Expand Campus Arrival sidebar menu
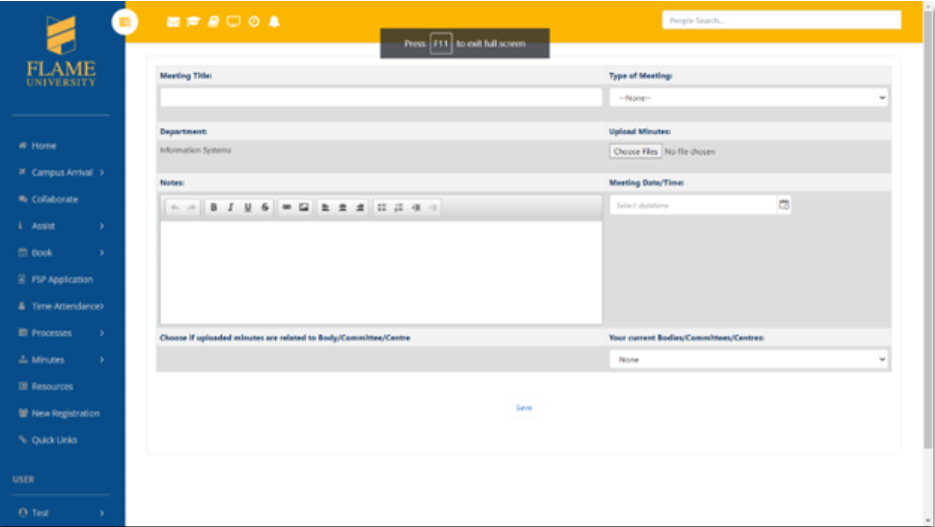The height and width of the screenshot is (527, 935). 61,172
